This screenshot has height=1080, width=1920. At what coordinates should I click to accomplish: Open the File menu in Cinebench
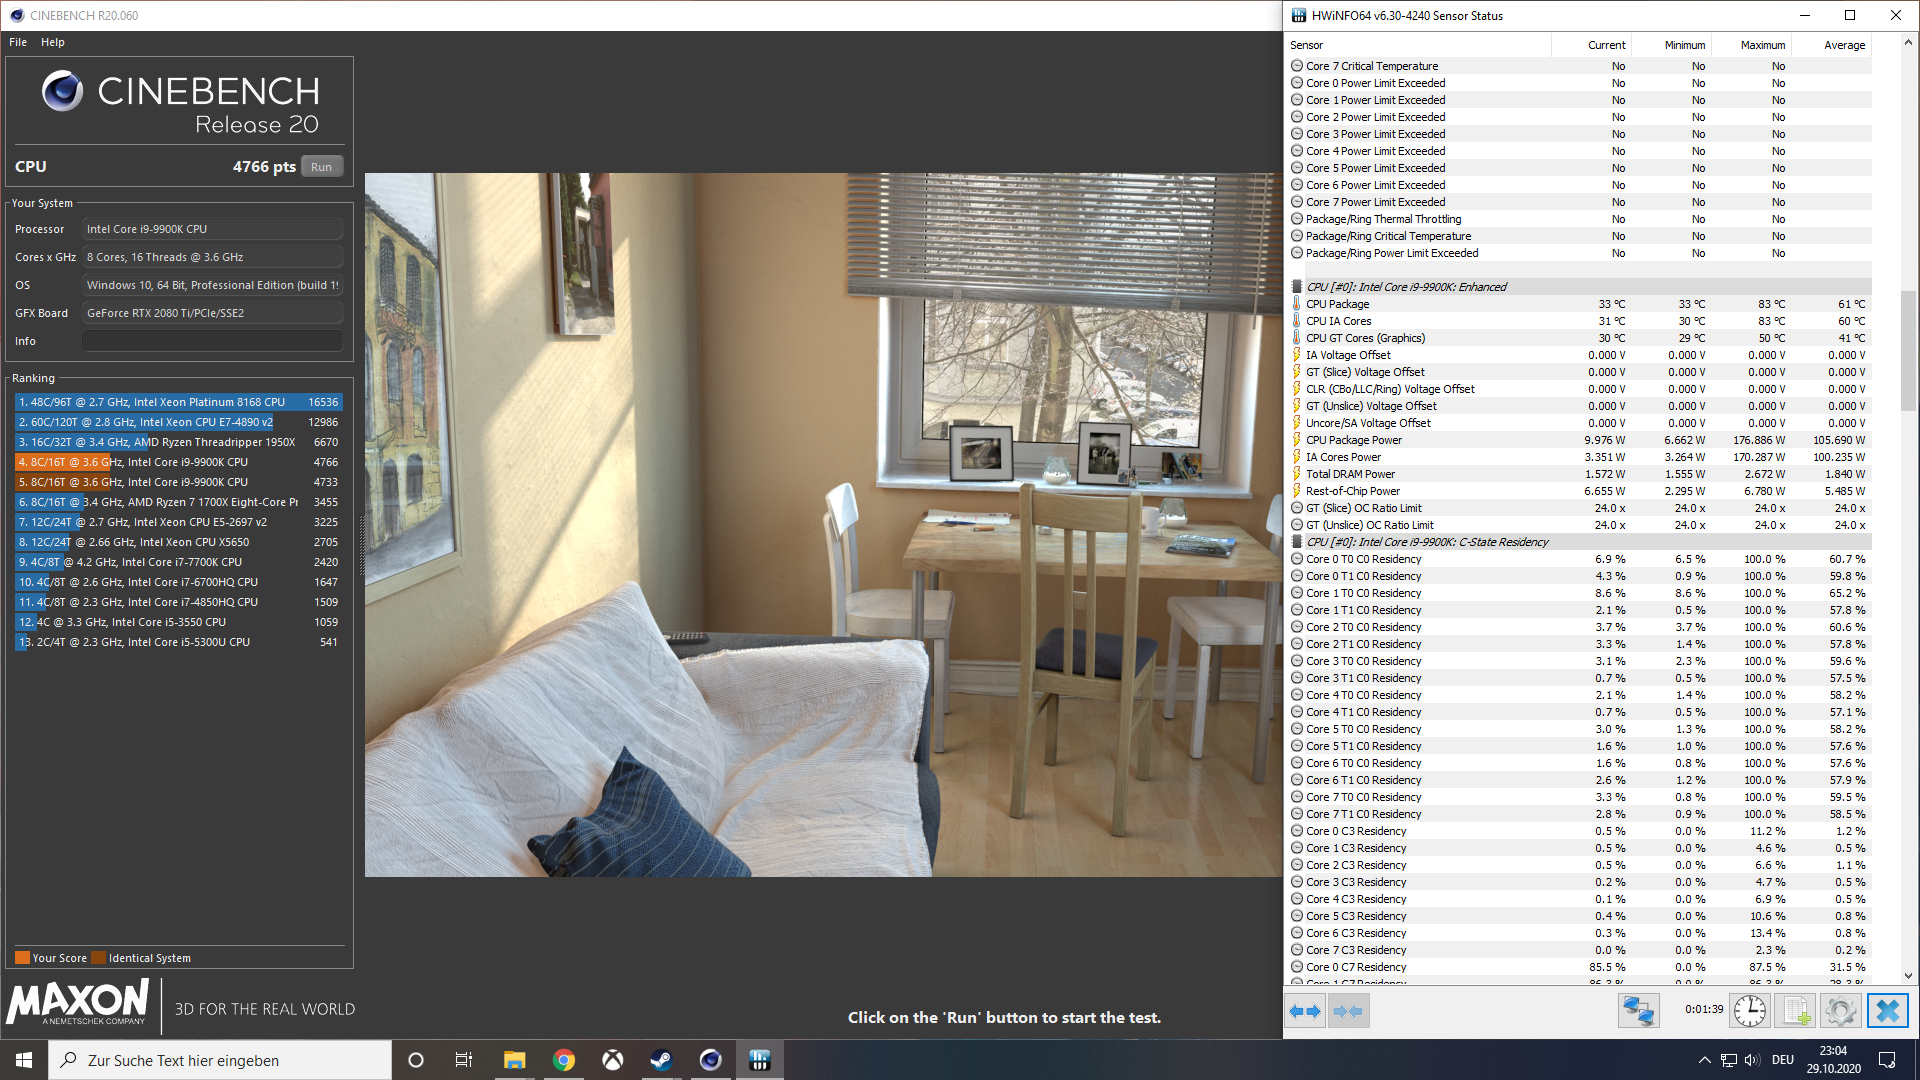[x=16, y=42]
